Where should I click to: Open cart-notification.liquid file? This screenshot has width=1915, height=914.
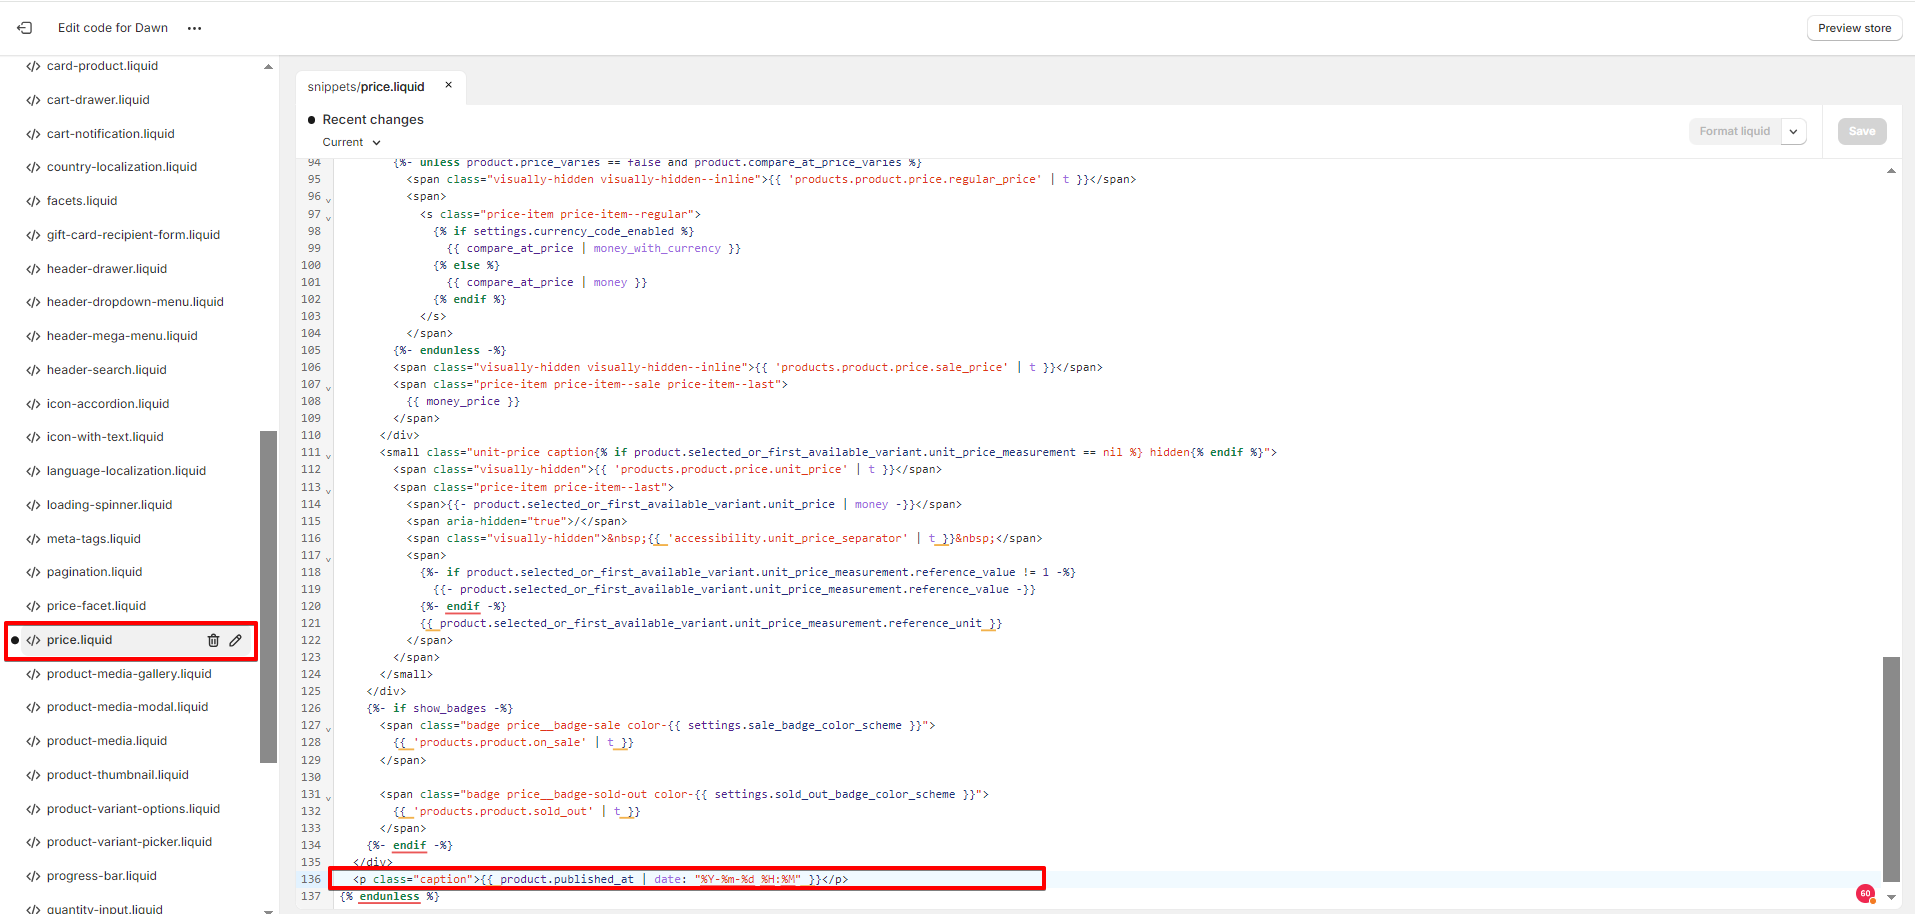point(110,134)
